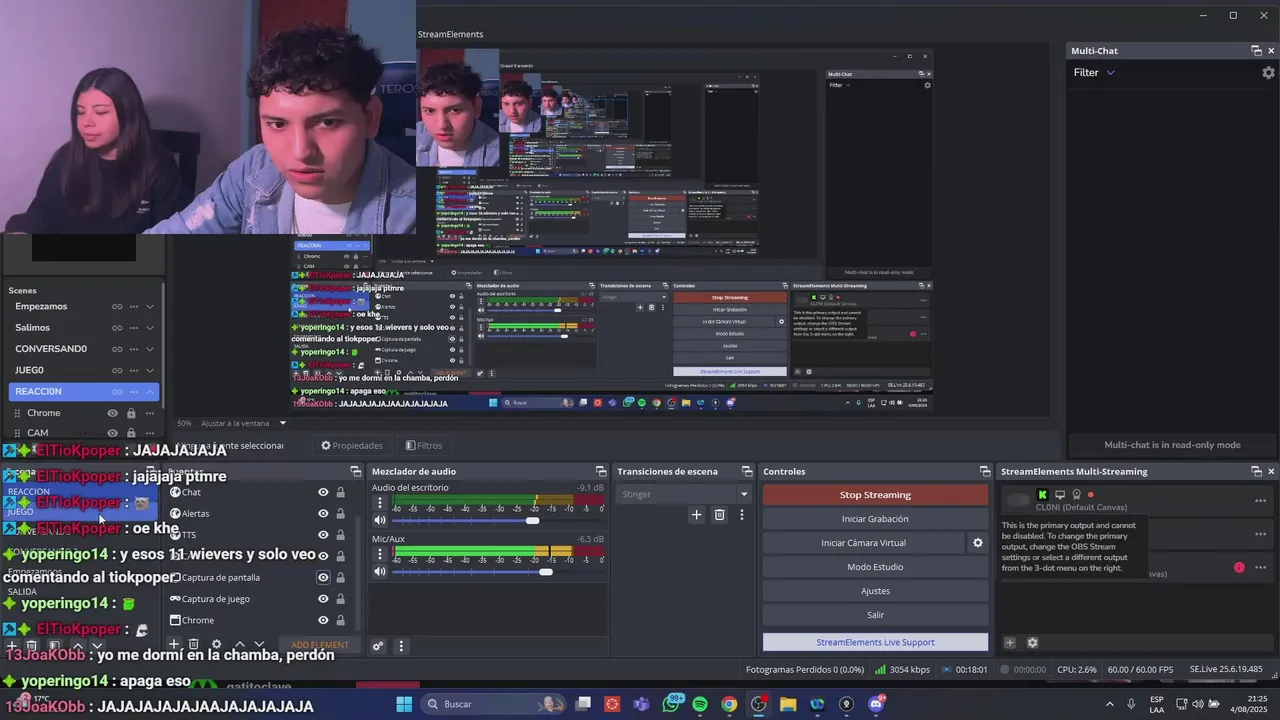Click Iniciar Grabación button
Screen dimensions: 1280x720
875,519
